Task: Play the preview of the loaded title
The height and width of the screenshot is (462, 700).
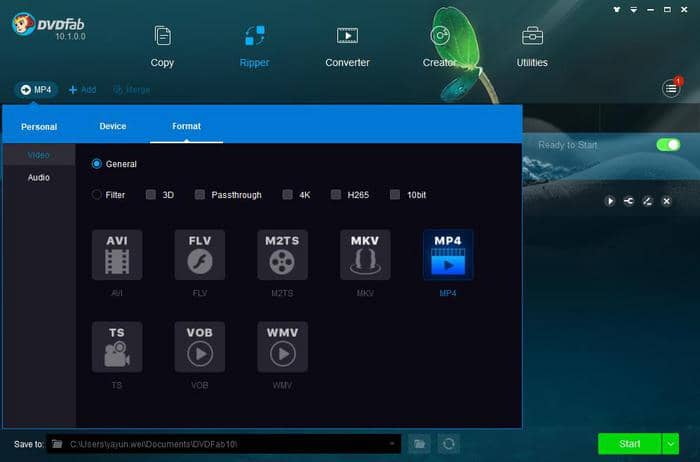Action: tap(610, 201)
